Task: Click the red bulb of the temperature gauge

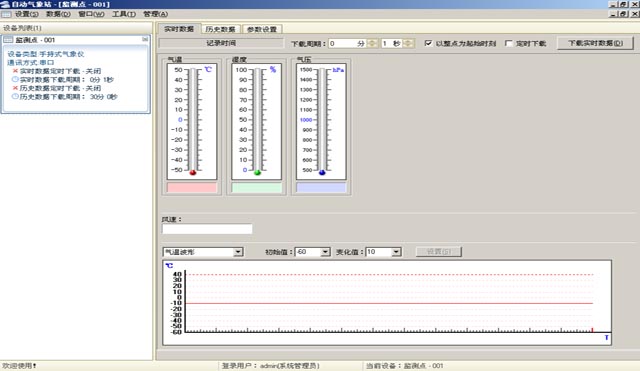Action: click(193, 173)
